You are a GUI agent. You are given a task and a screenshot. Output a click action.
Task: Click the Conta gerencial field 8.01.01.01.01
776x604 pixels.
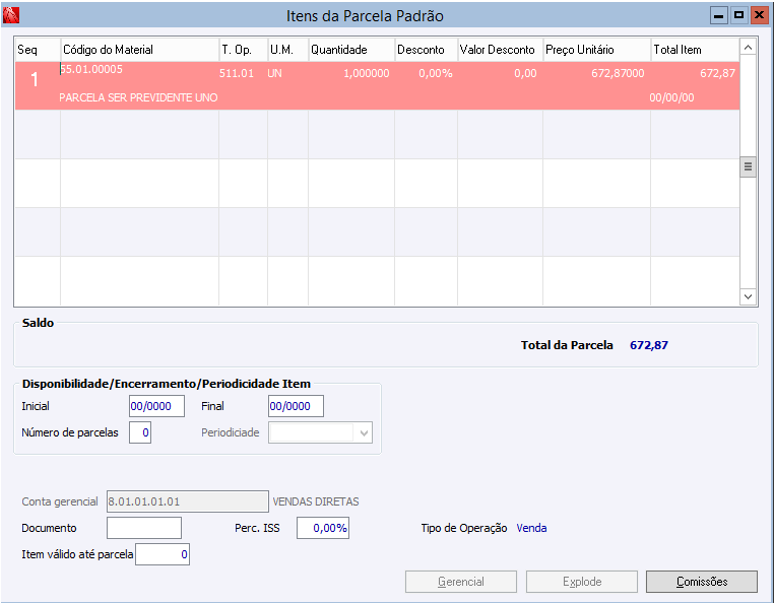188,502
